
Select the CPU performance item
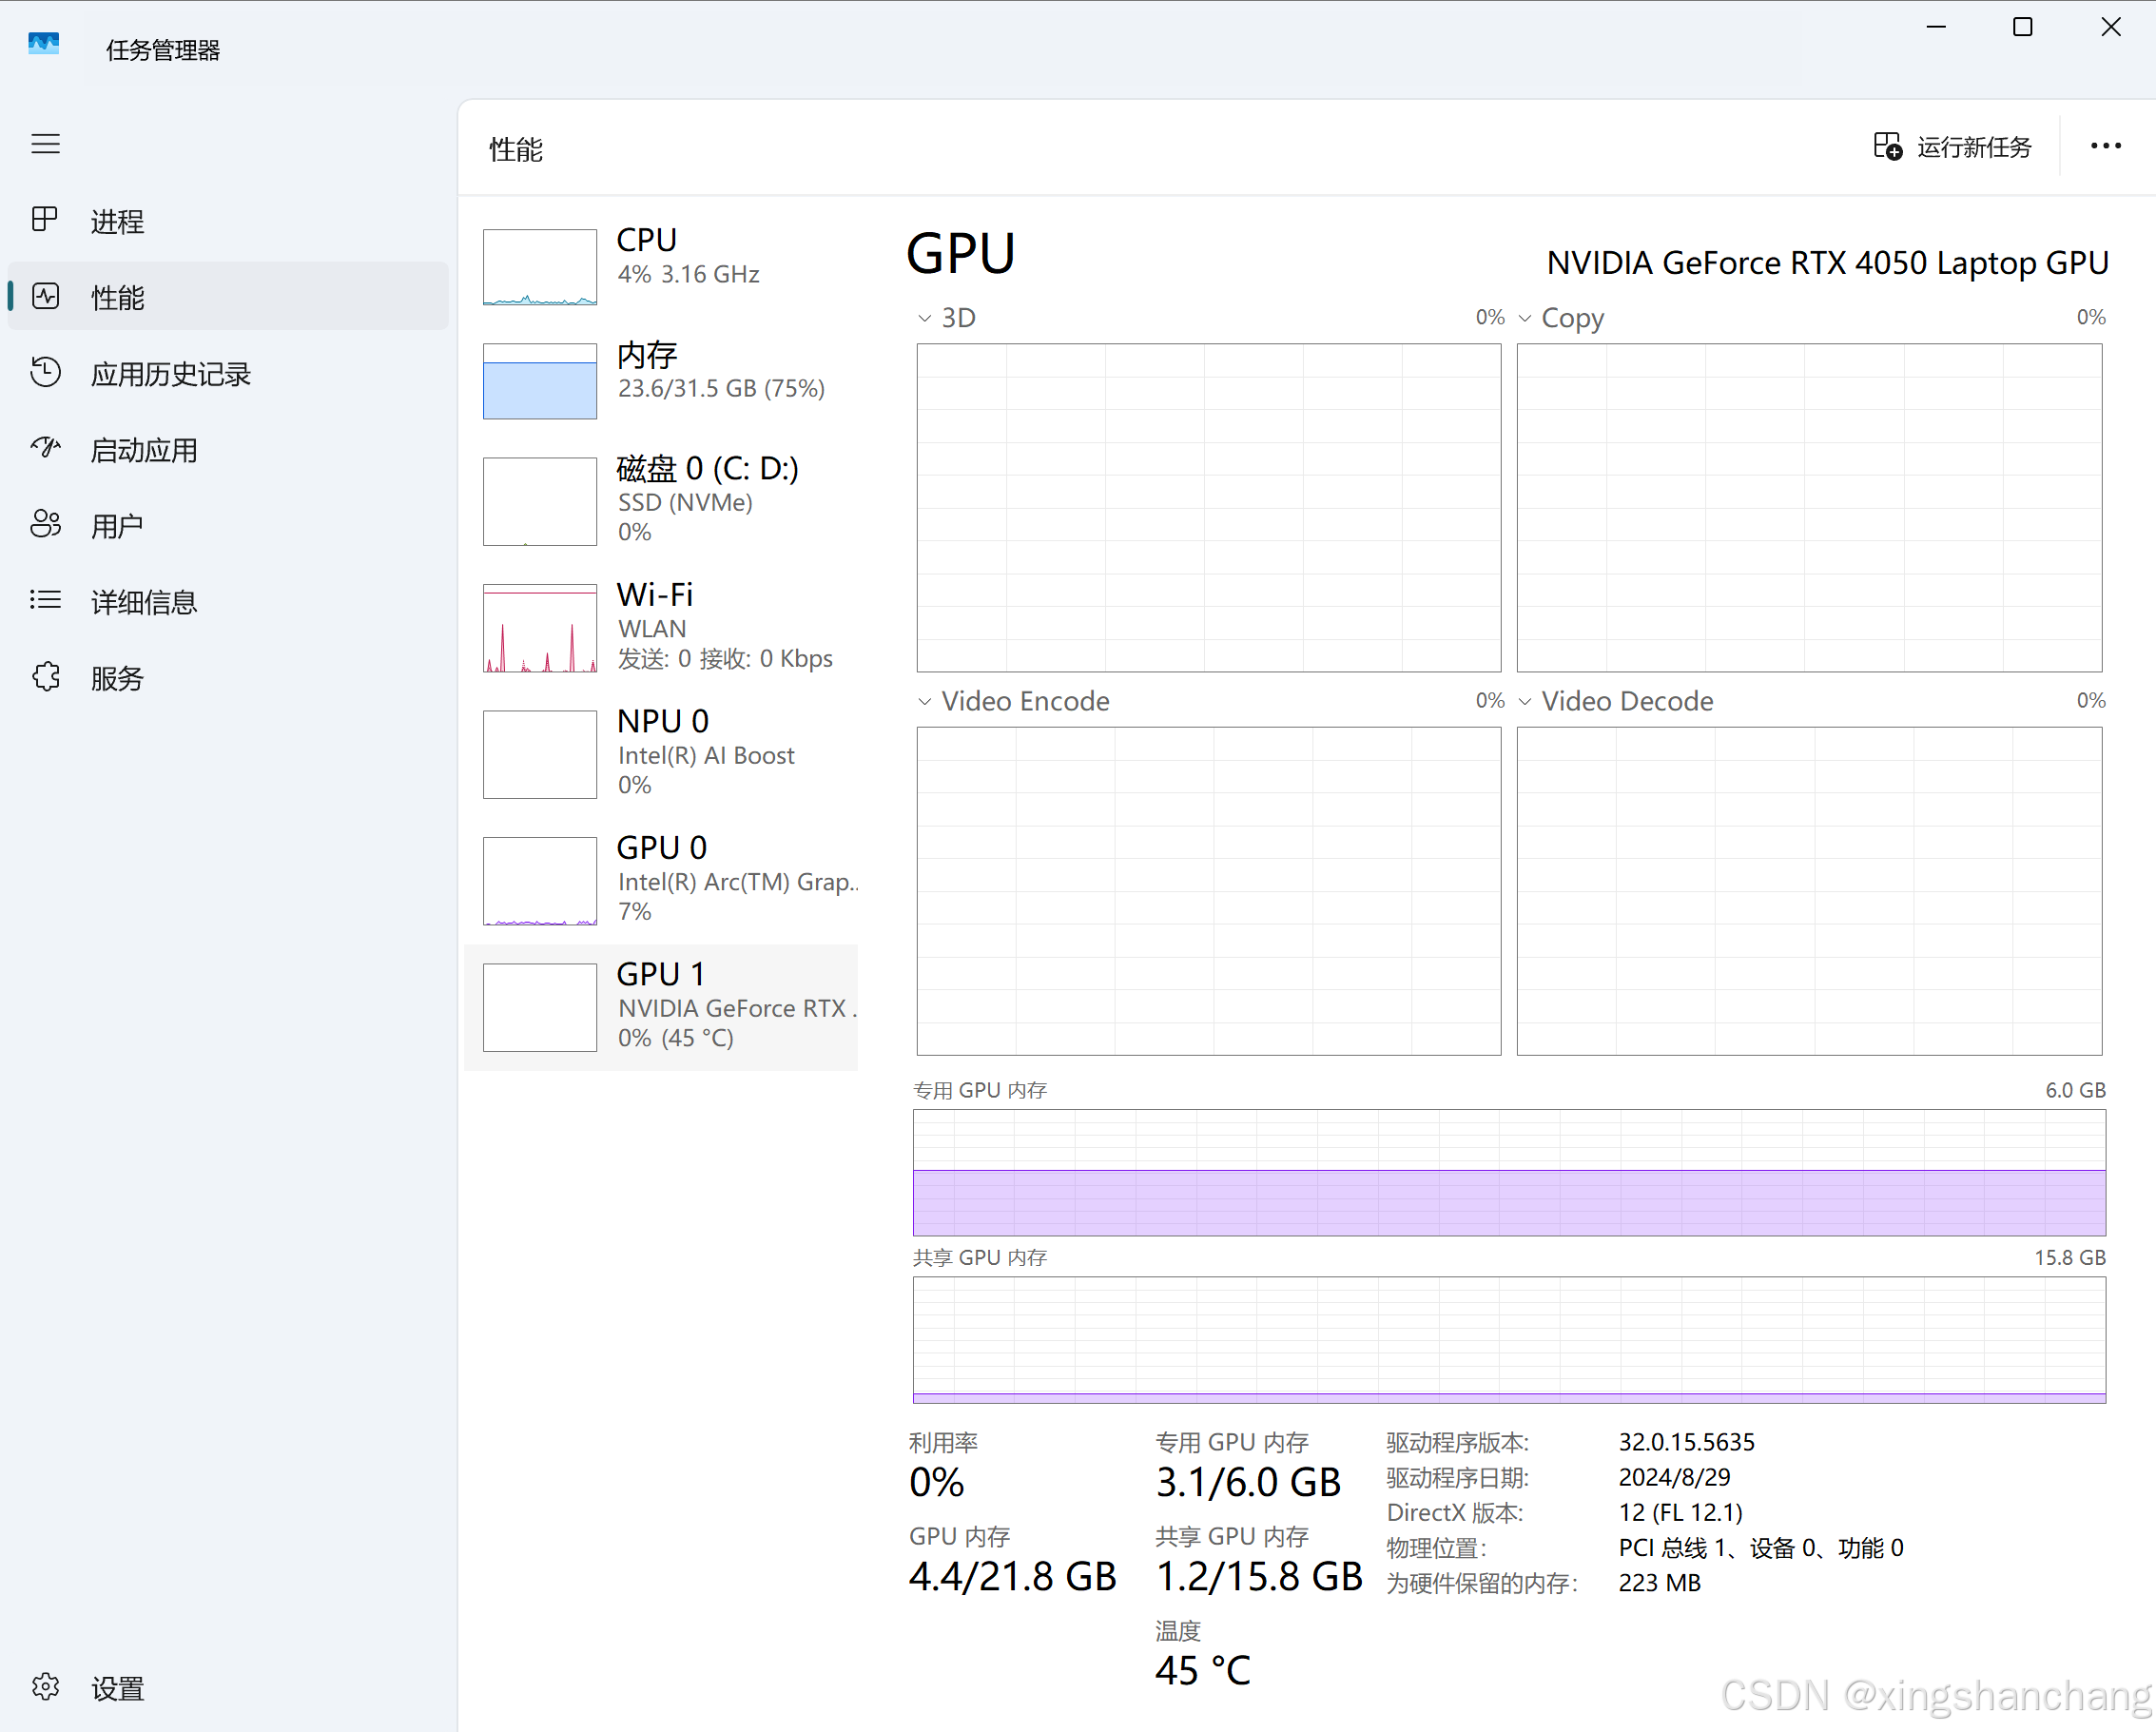(662, 264)
